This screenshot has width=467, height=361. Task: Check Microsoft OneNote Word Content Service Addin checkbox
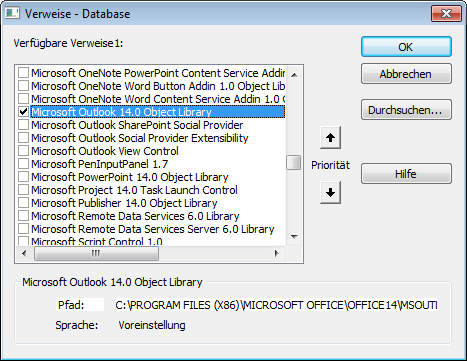point(23,99)
